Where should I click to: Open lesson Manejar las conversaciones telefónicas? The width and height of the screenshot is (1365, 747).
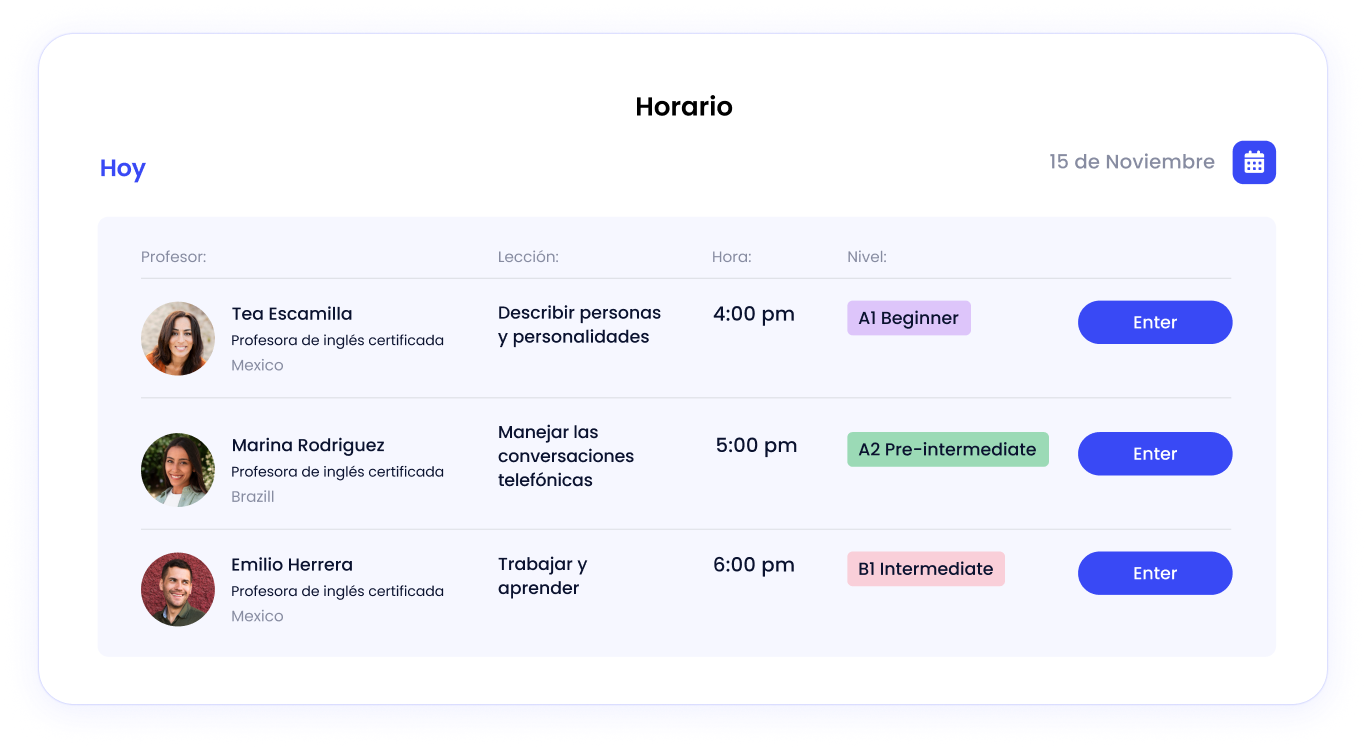[566, 456]
